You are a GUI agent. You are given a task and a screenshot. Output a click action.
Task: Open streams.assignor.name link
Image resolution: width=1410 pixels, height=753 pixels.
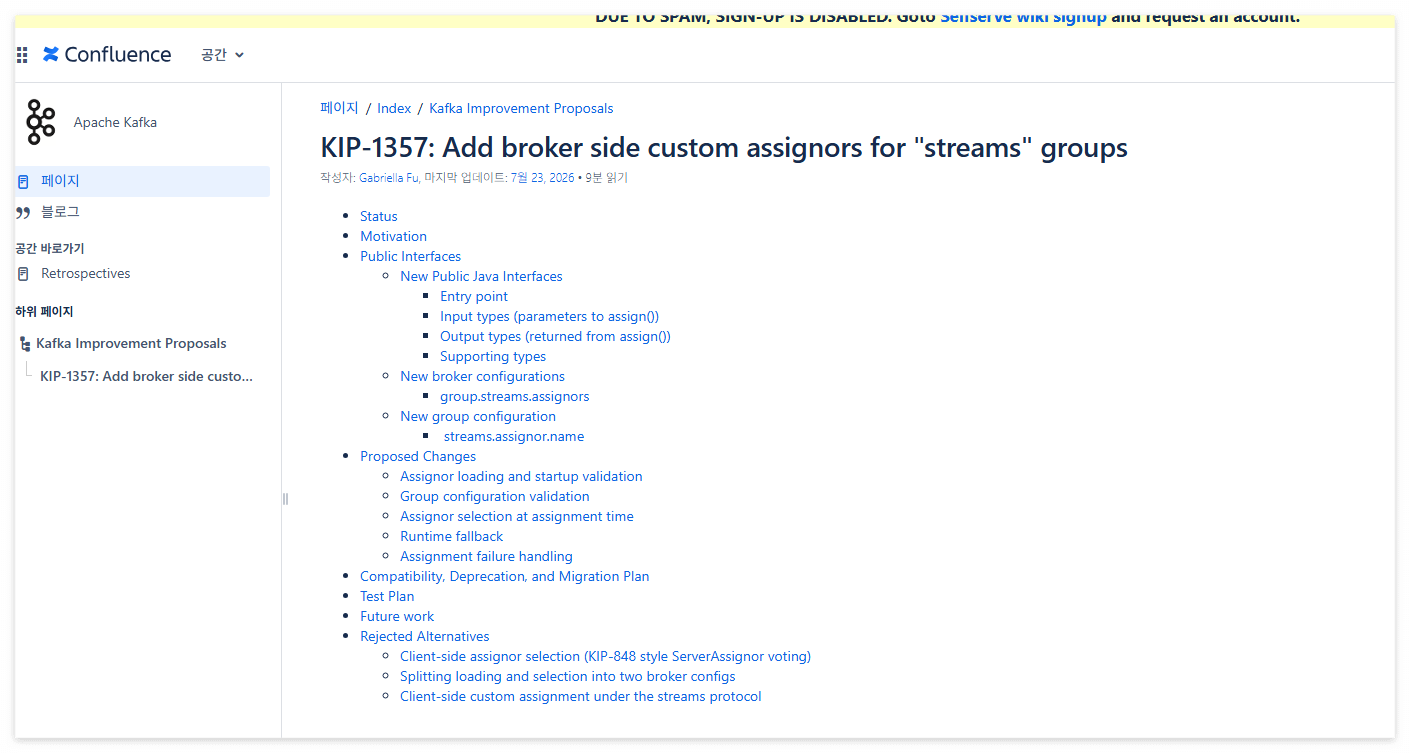point(514,436)
